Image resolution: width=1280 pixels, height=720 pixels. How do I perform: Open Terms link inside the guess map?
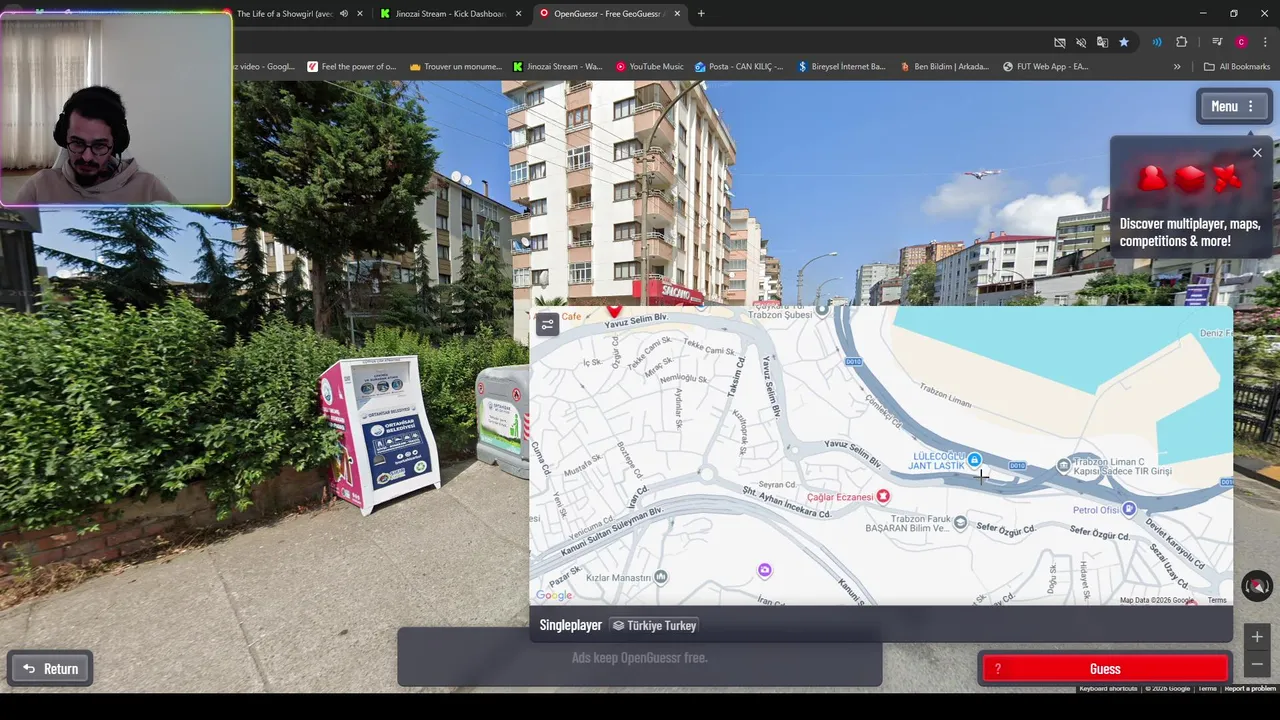[x=1217, y=600]
